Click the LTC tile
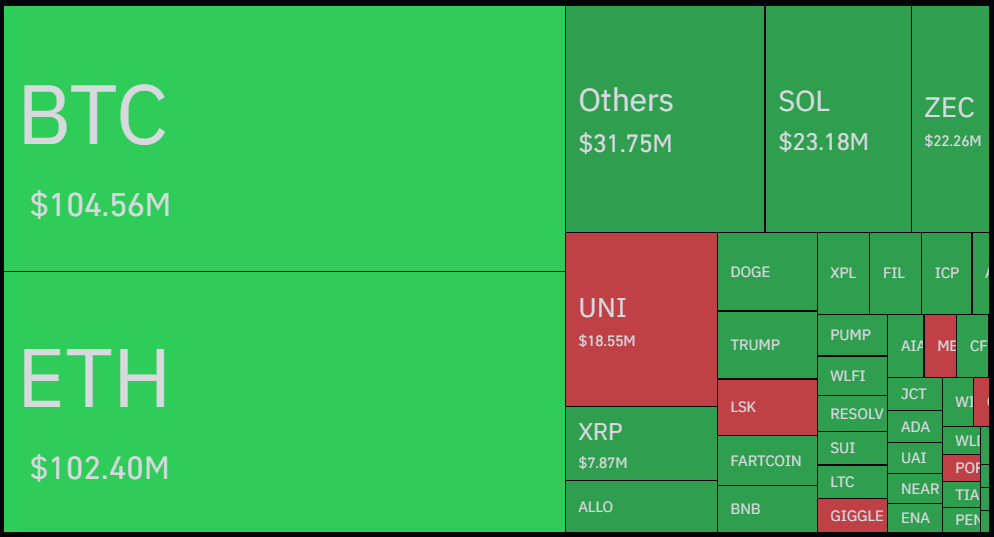Viewport: 994px width, 537px height. coord(852,482)
